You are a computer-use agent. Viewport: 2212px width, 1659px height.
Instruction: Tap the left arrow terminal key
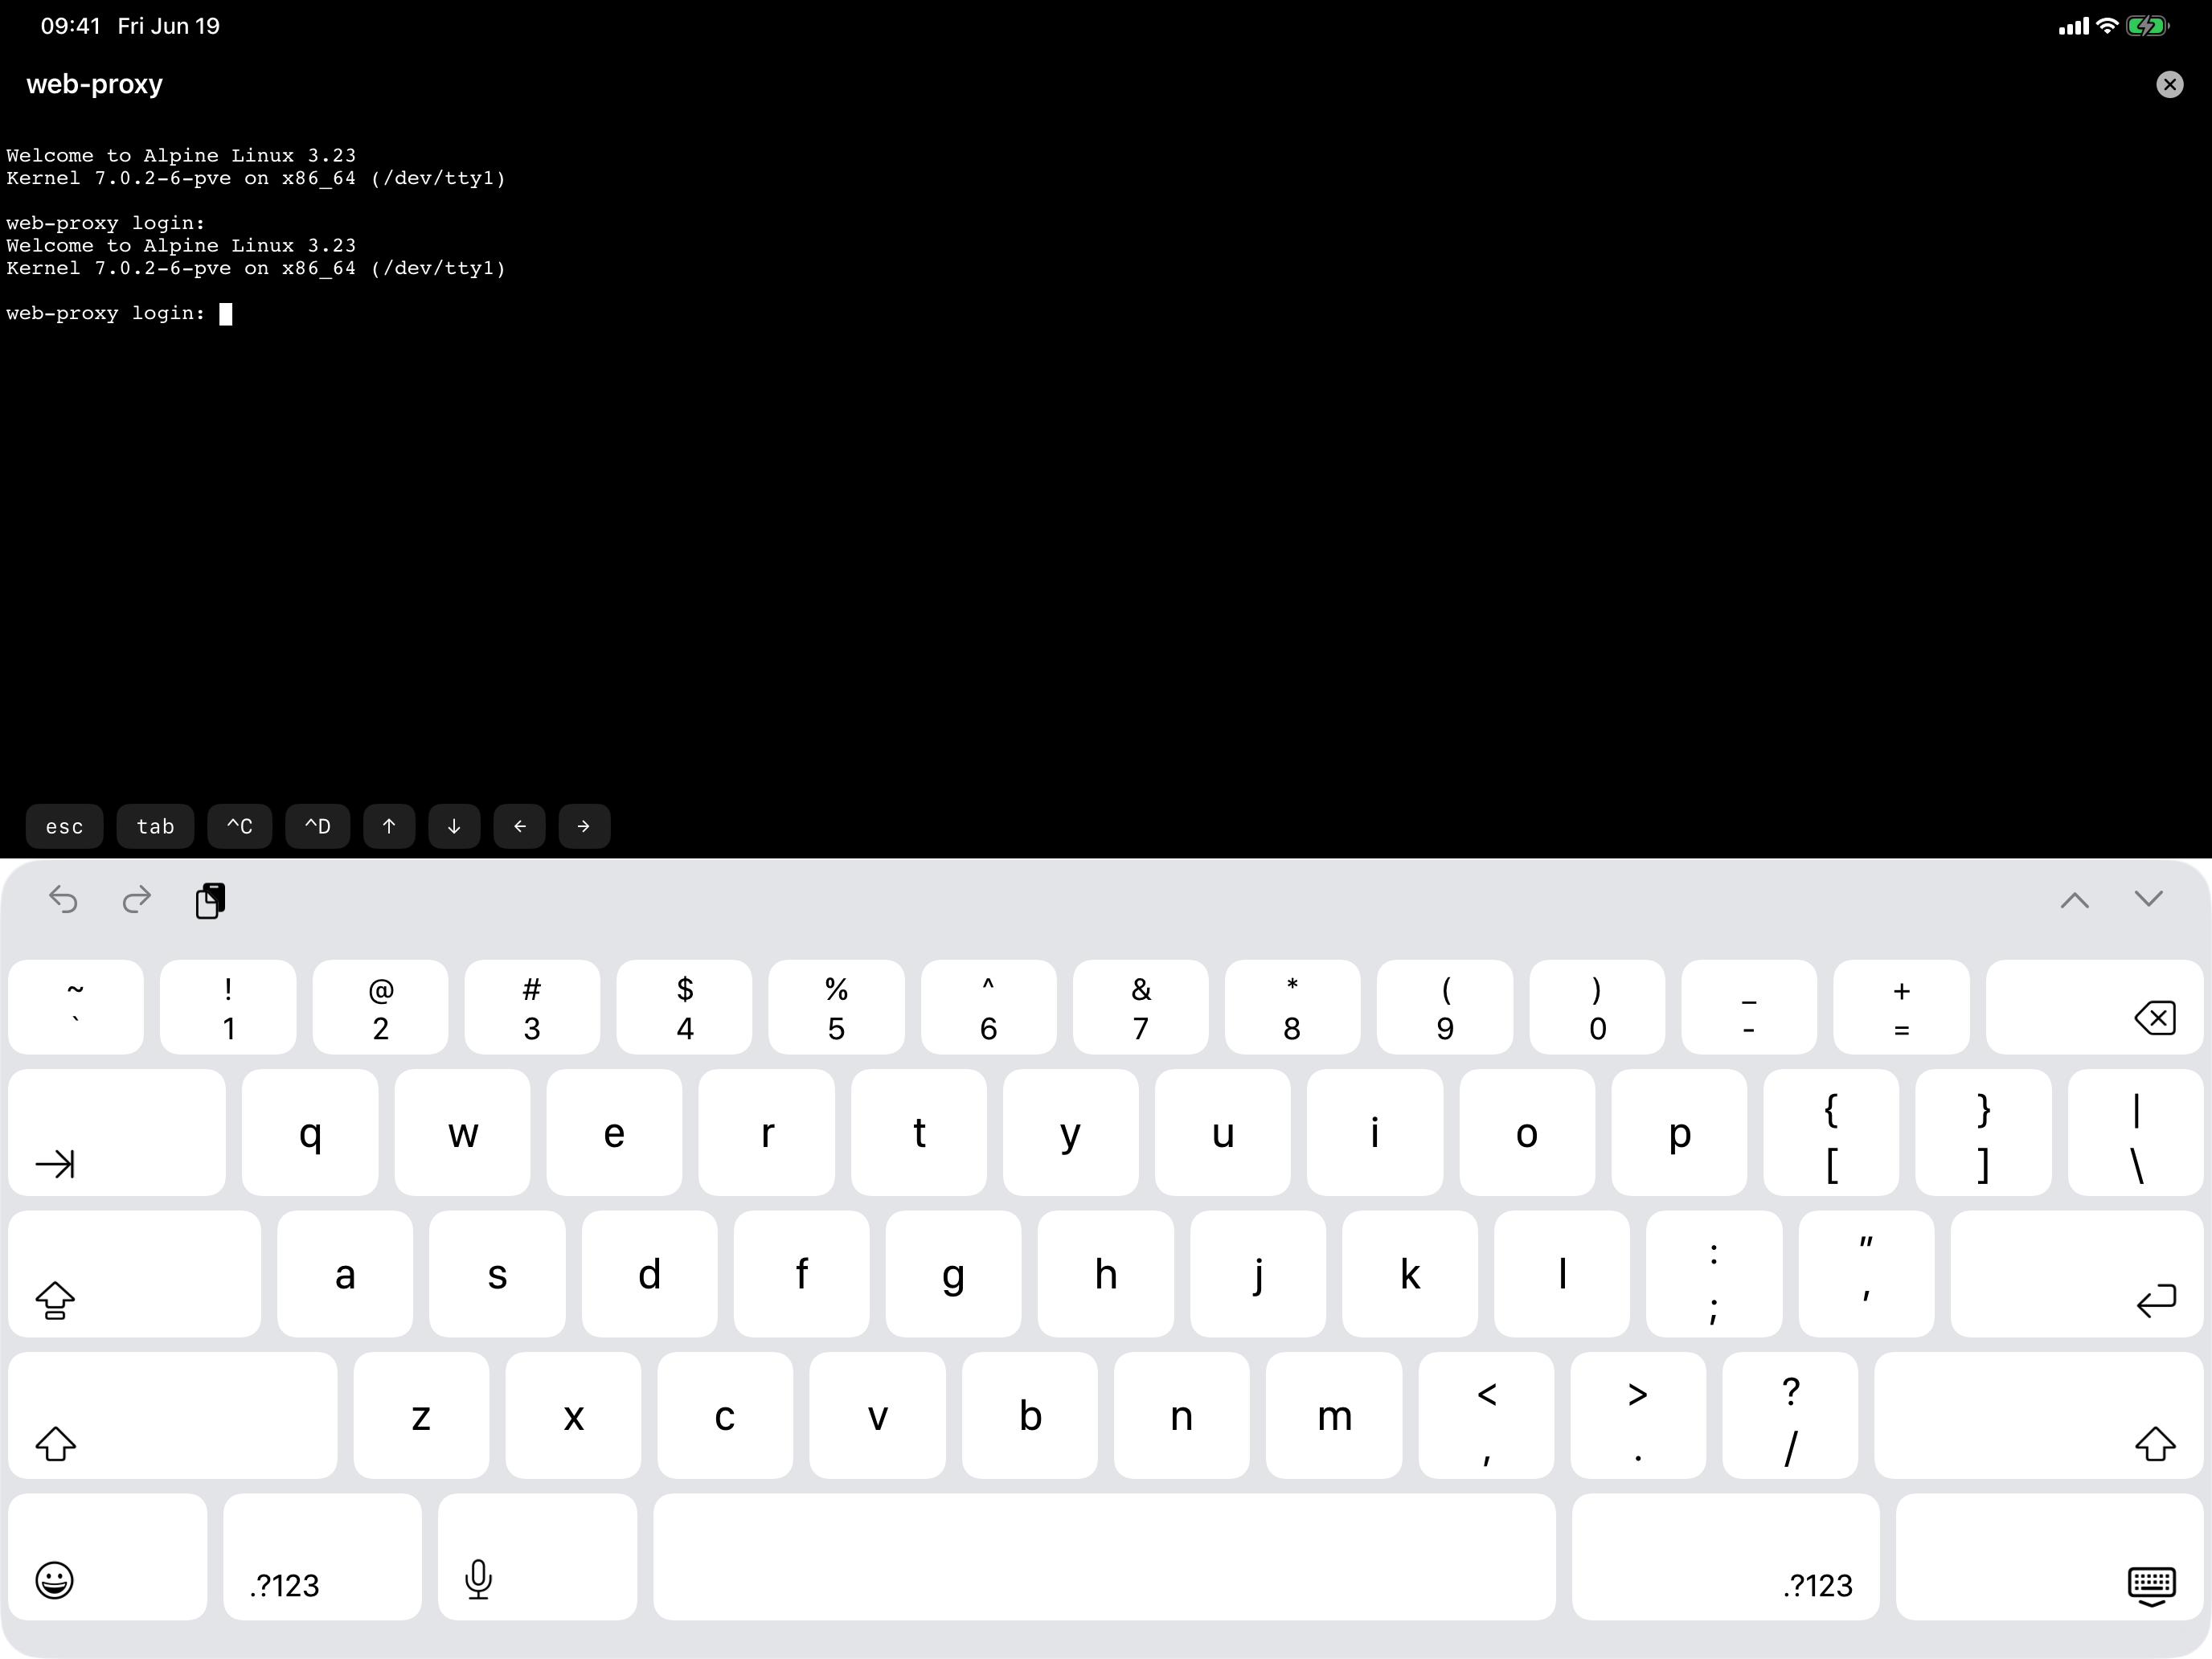(x=519, y=826)
